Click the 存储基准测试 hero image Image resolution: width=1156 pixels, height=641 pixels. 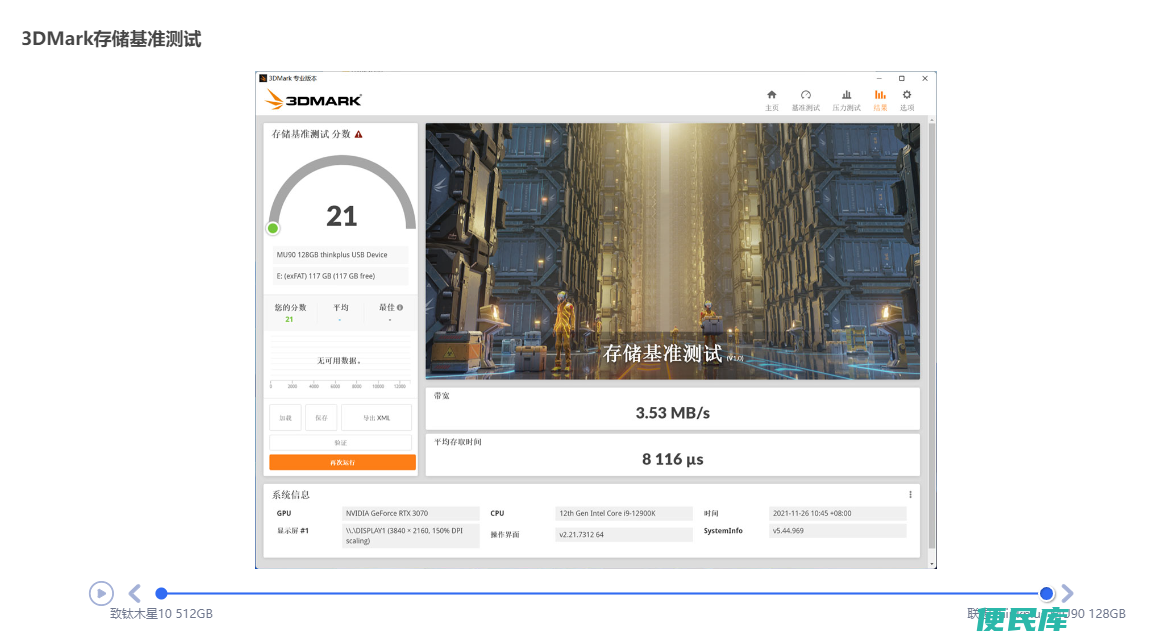(x=672, y=252)
